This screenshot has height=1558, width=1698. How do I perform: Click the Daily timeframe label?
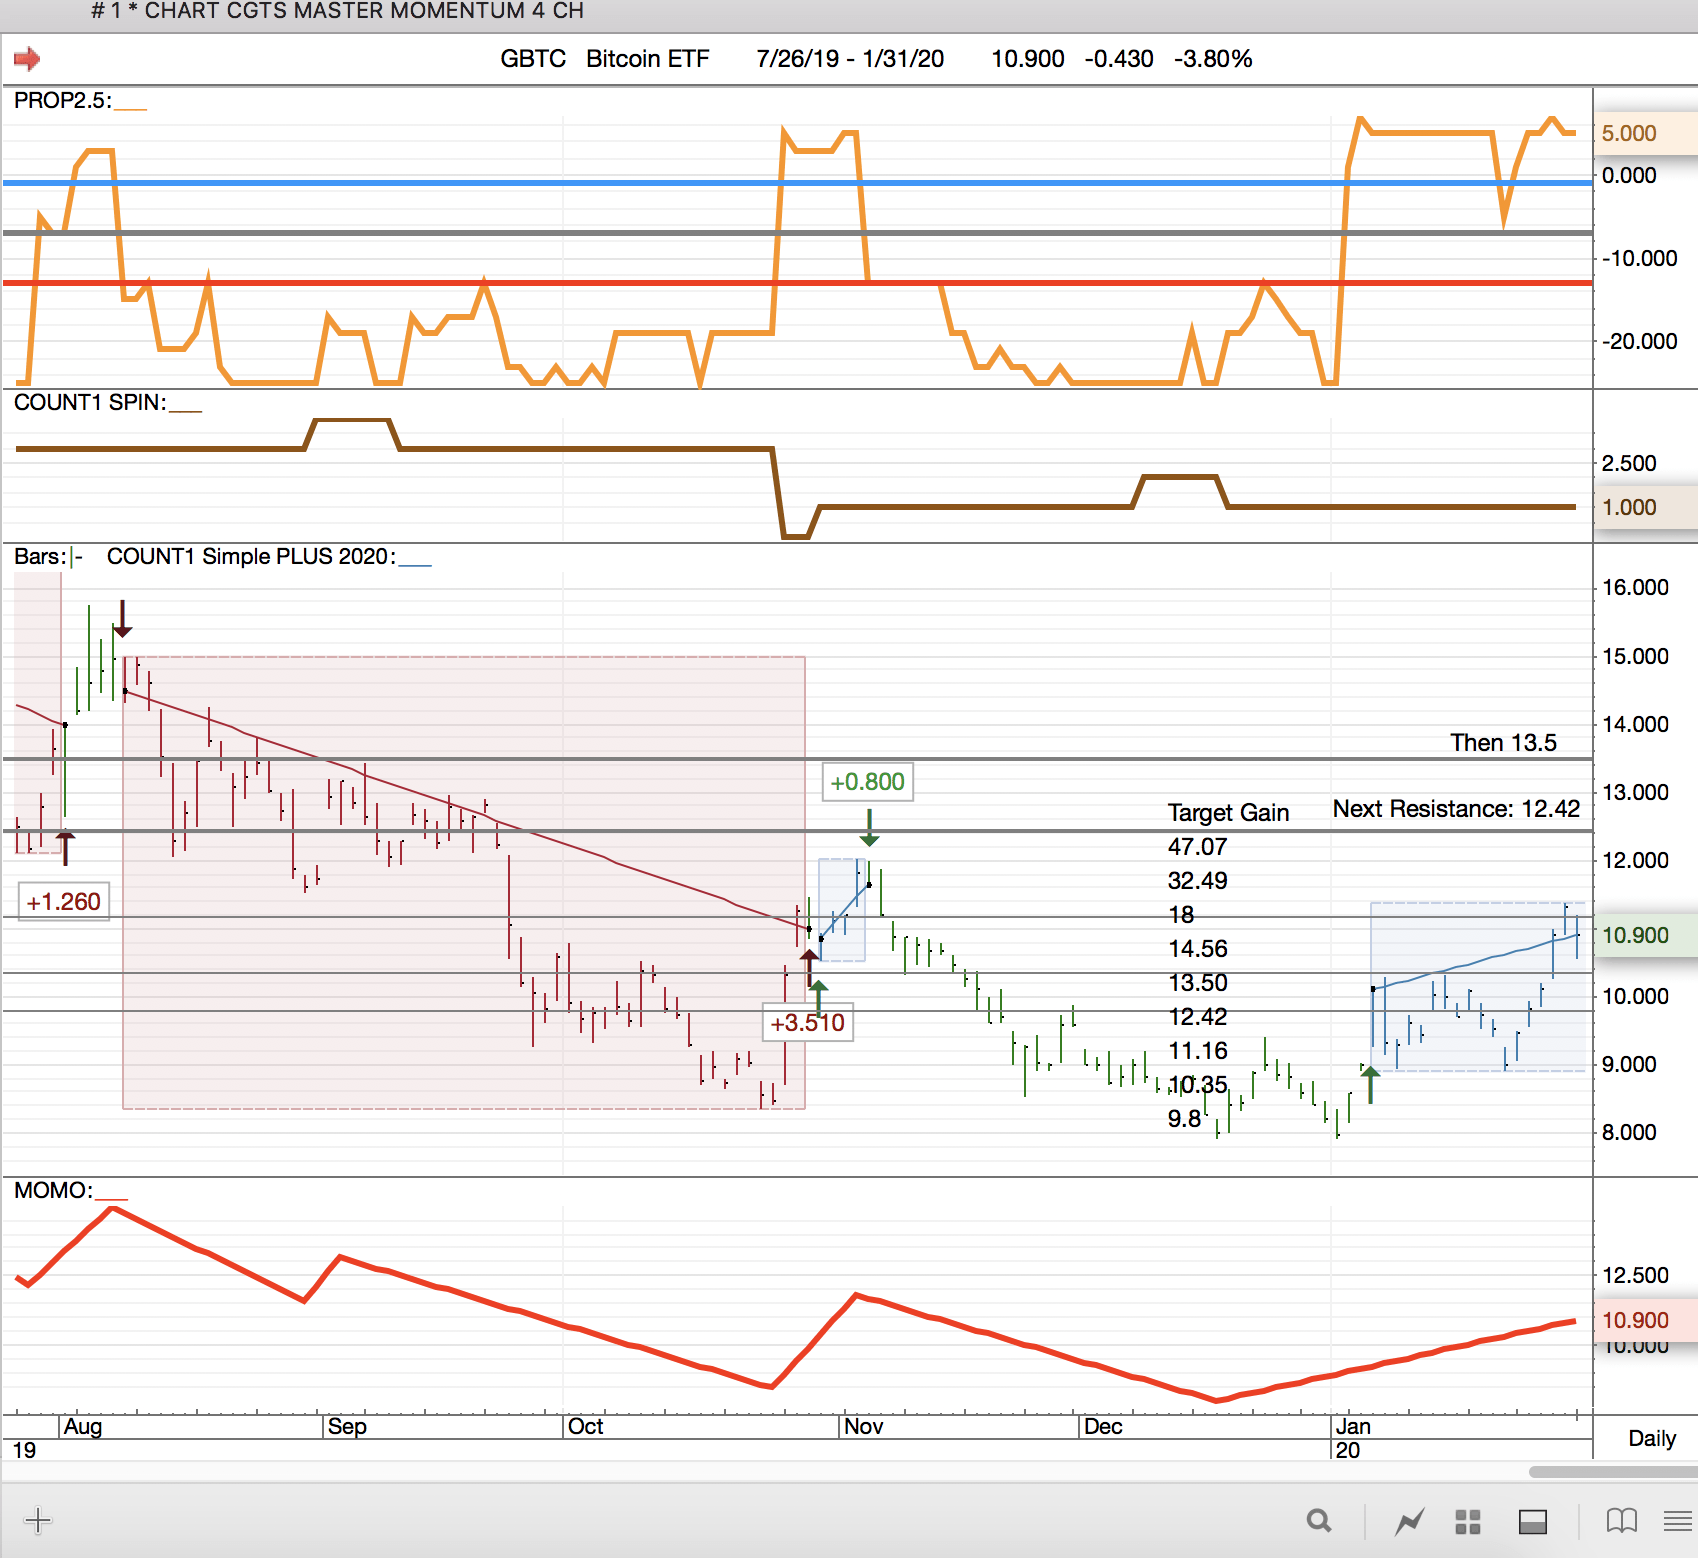[x=1651, y=1438]
